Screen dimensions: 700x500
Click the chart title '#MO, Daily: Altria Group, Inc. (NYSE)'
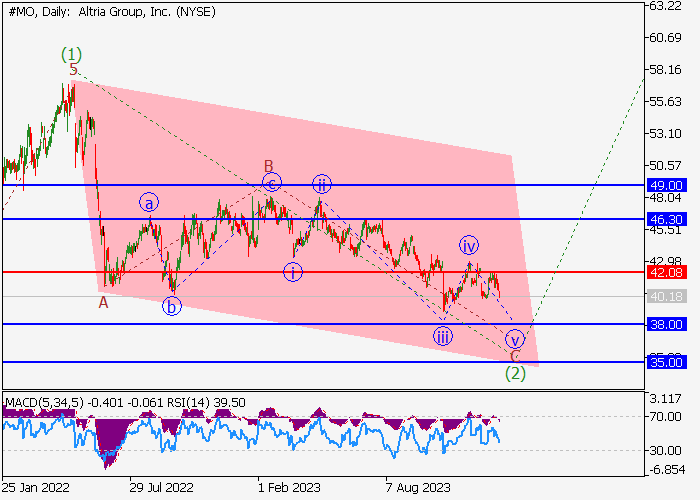pos(112,12)
